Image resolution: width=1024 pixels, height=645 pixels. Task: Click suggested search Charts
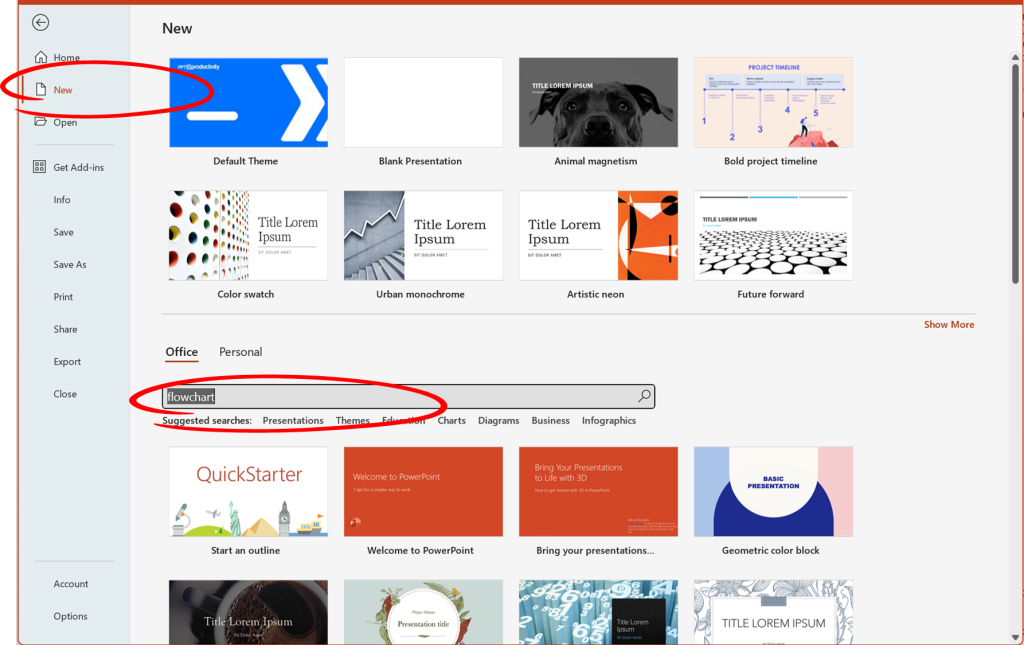click(451, 420)
